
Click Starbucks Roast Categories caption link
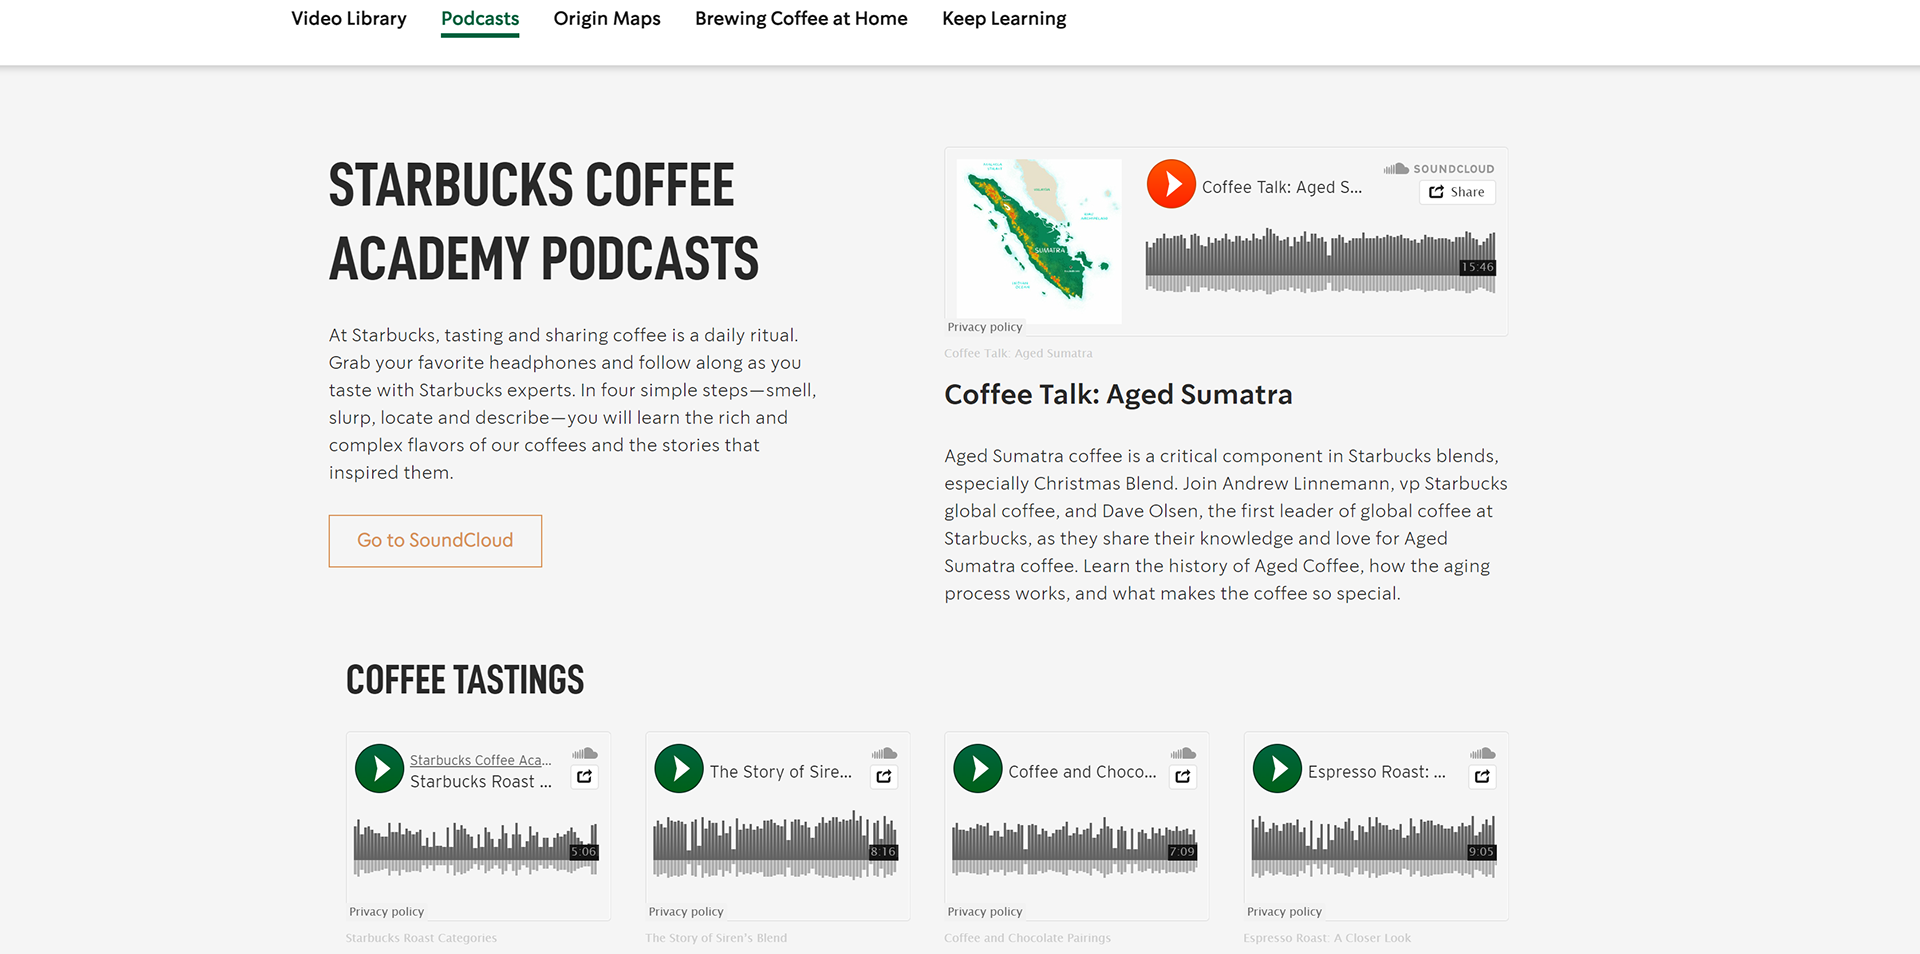(x=421, y=938)
